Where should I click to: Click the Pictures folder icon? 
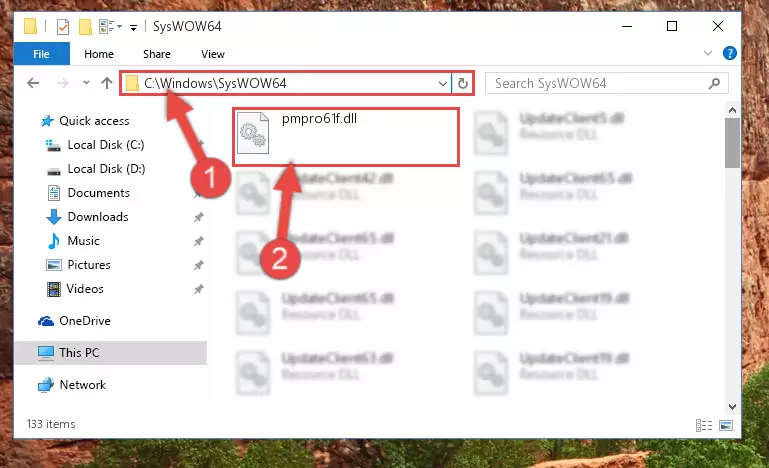coord(53,265)
